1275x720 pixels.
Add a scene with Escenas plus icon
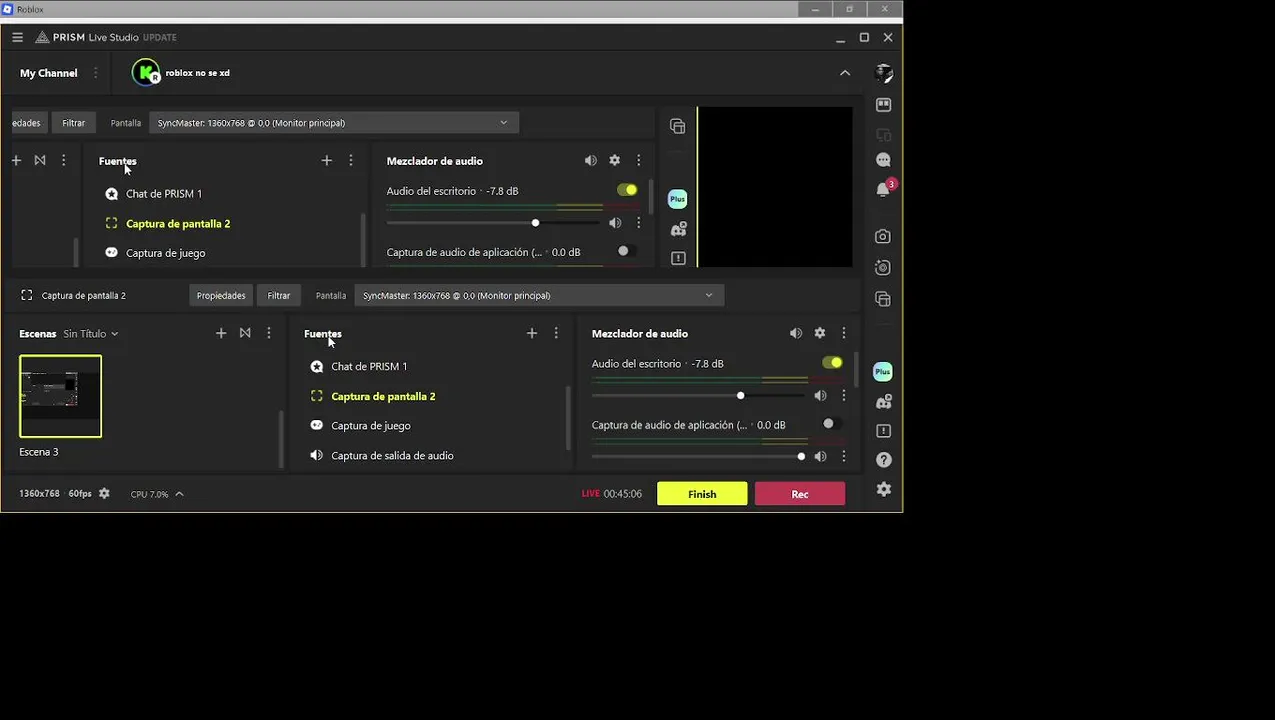221,333
